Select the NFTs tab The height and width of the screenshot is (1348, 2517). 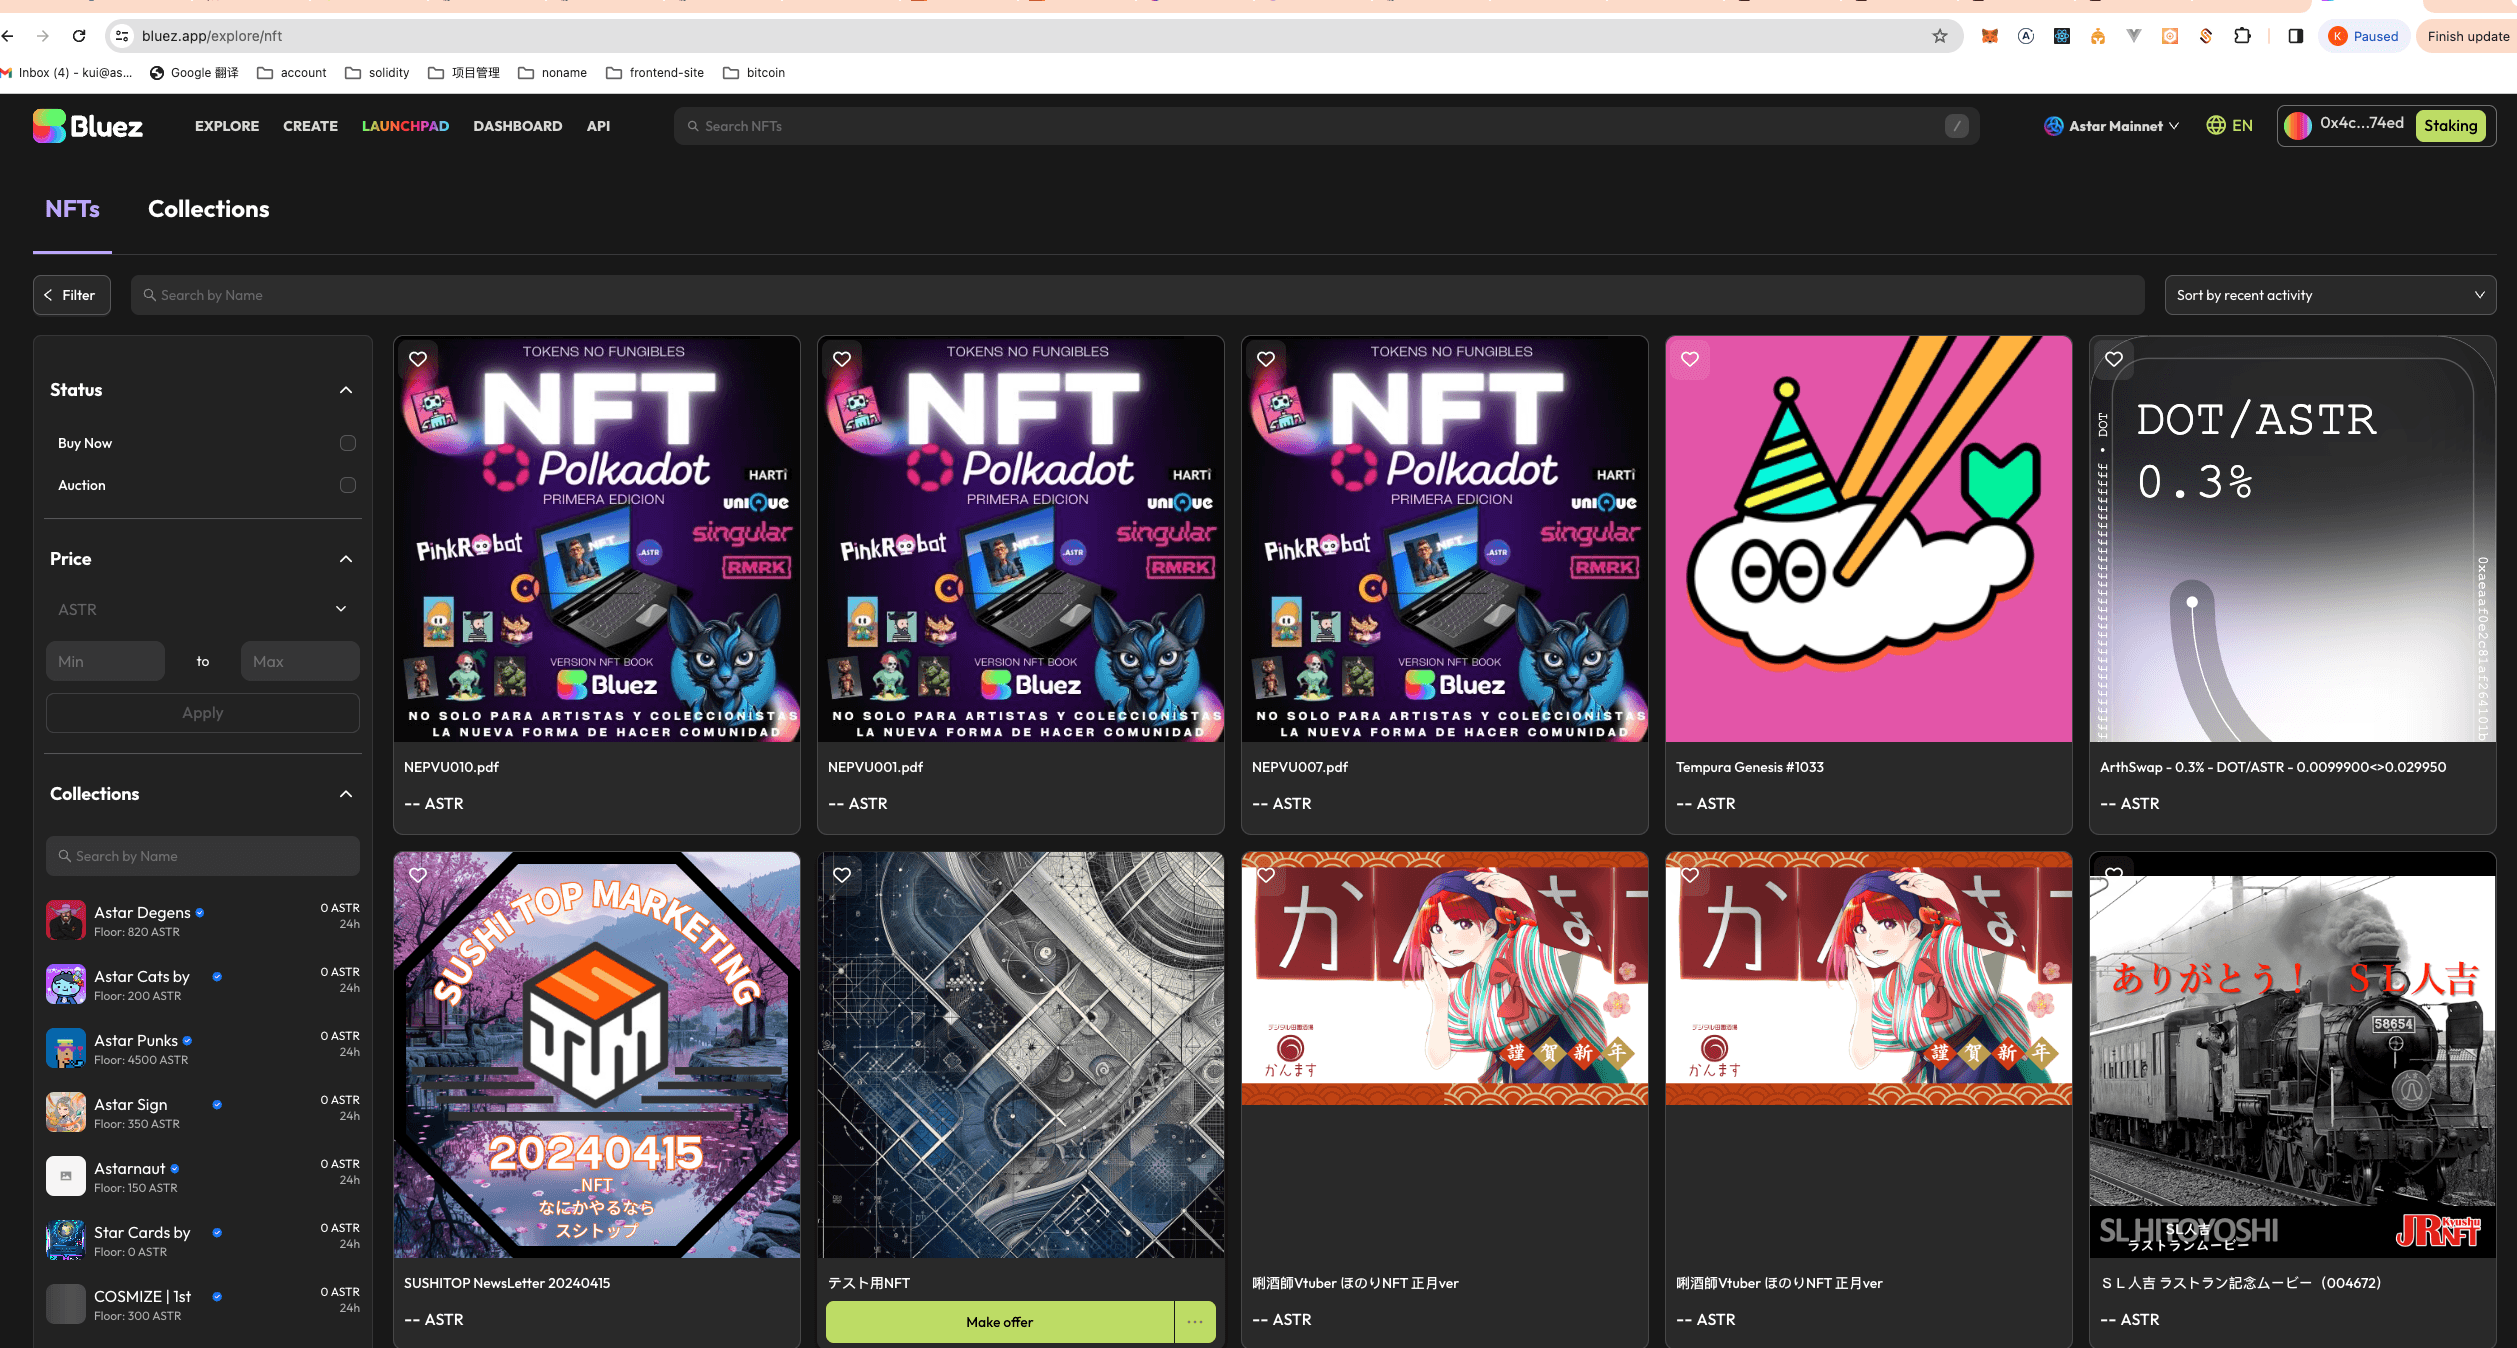pos(72,209)
